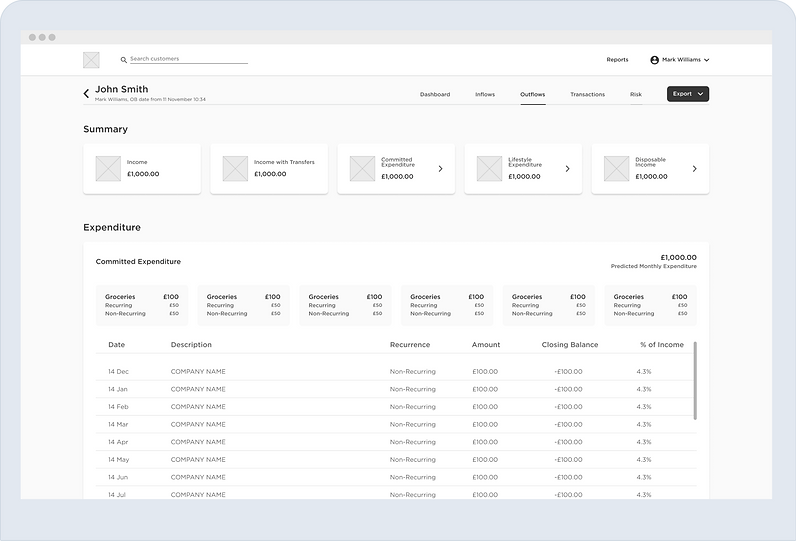
Task: Select the 14 May transaction row date
Action: 119,460
